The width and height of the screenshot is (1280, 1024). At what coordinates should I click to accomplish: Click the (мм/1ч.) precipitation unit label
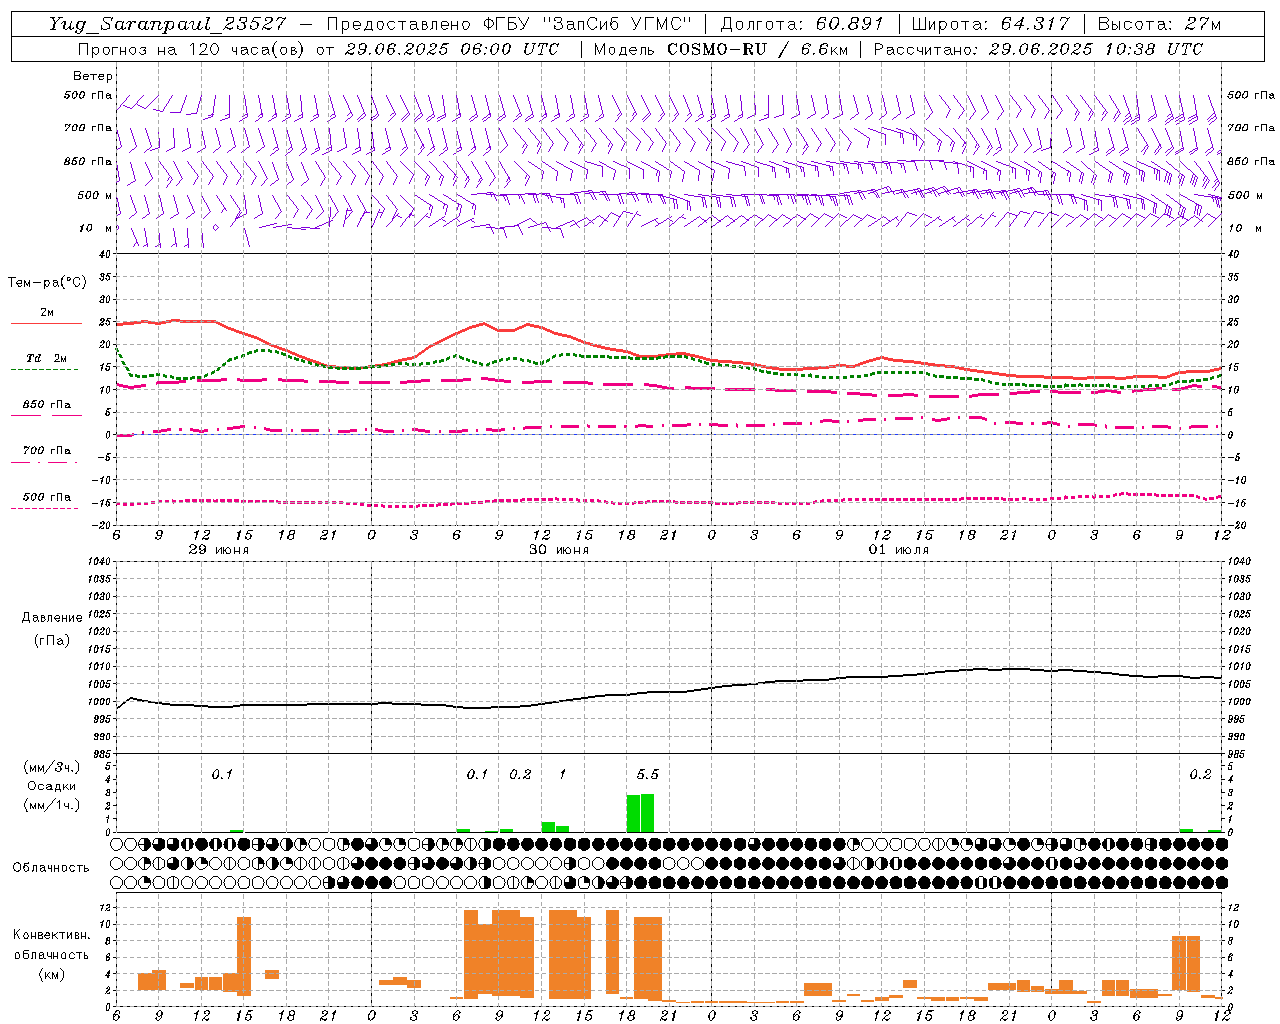52,804
